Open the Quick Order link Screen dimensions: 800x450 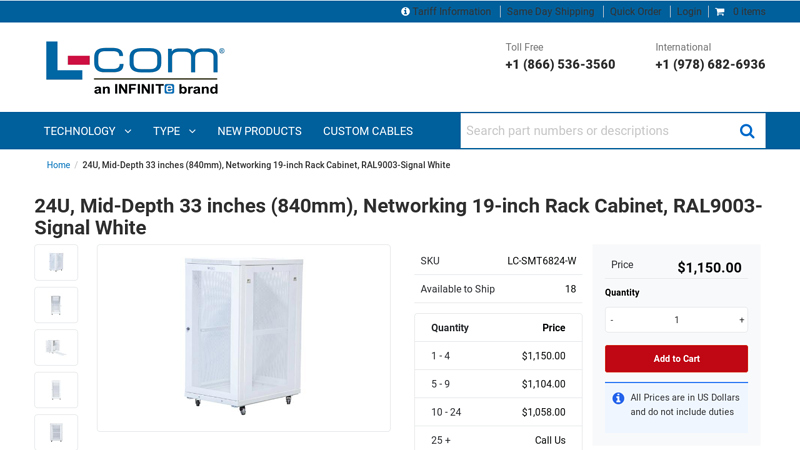(636, 12)
